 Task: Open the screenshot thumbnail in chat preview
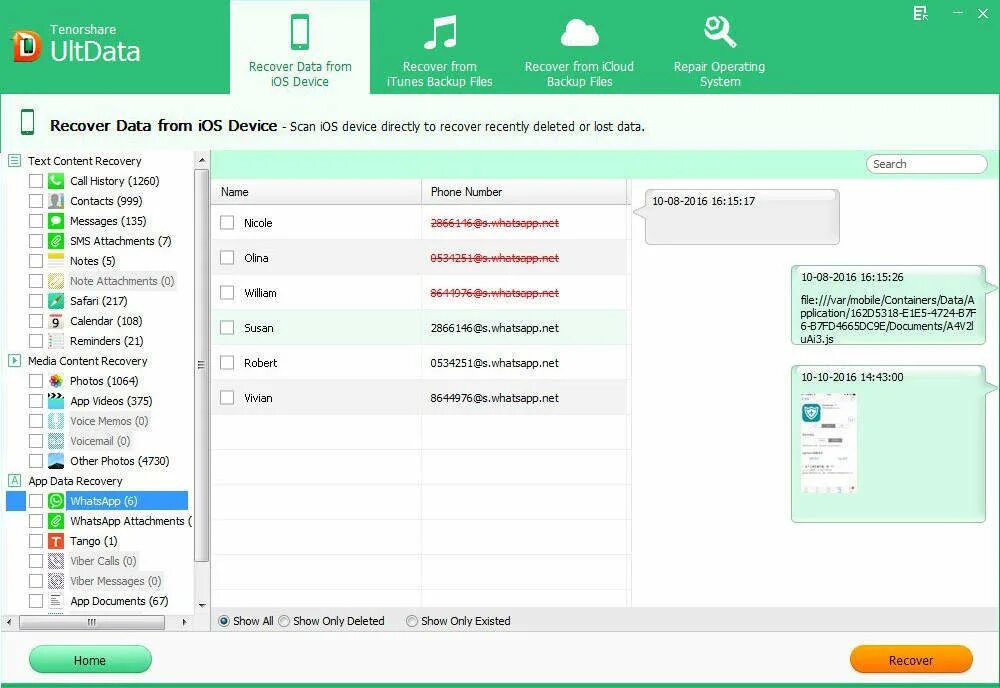pos(828,443)
